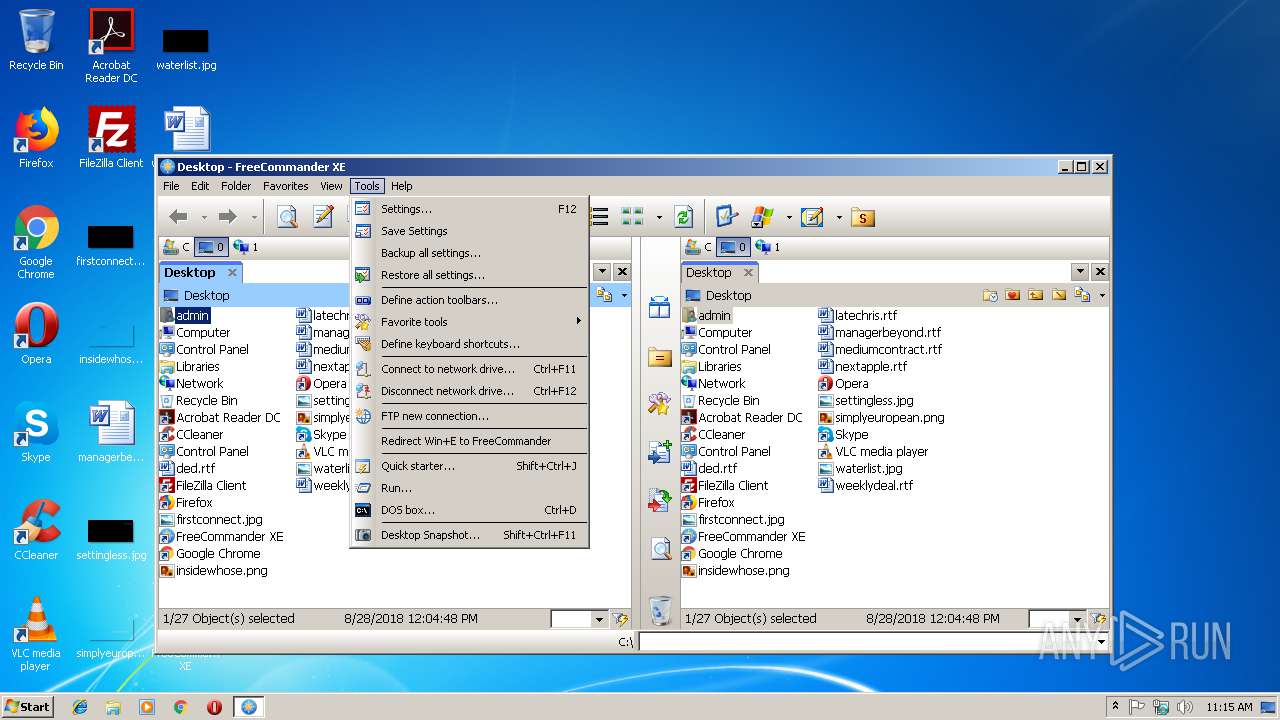Select drive C button in right panel
Screen dimensions: 1280x720
[x=699, y=247]
